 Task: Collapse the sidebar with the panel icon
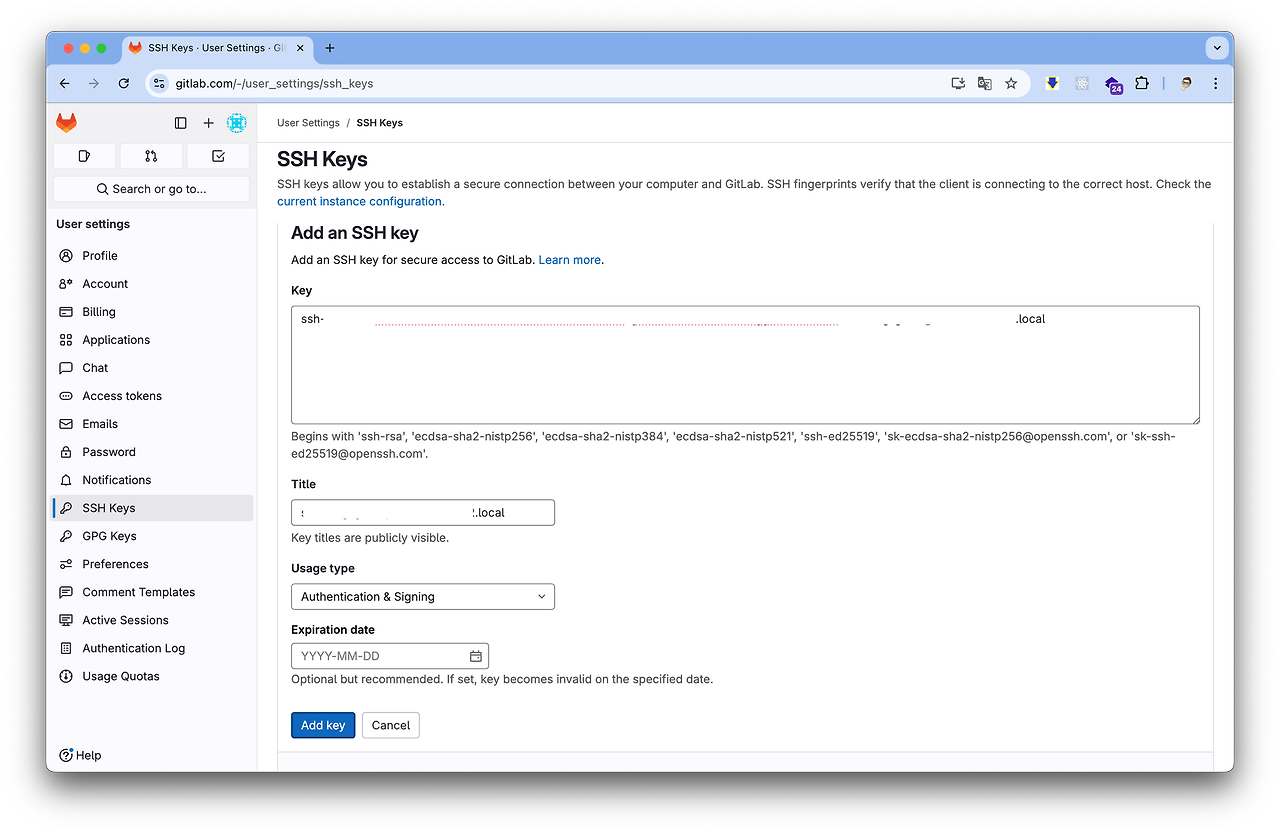180,122
